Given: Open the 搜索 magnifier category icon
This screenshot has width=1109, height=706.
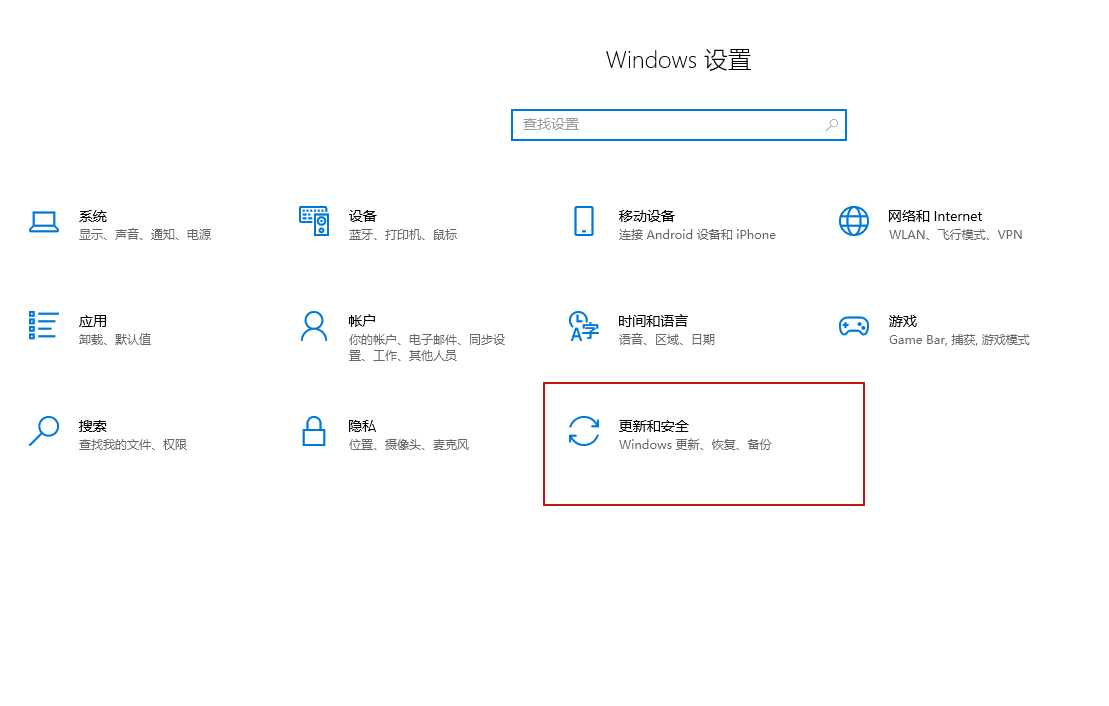Looking at the screenshot, I should tap(44, 431).
